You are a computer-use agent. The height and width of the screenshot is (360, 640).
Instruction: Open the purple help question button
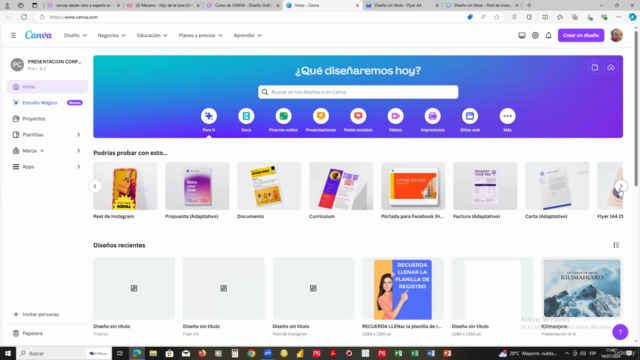620,332
